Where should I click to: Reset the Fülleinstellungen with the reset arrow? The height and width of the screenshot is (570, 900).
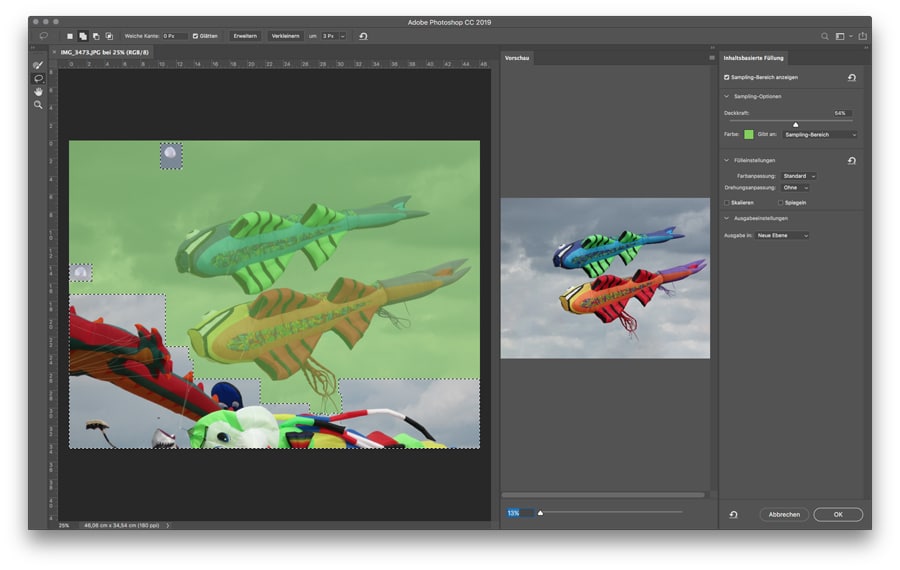(x=852, y=160)
